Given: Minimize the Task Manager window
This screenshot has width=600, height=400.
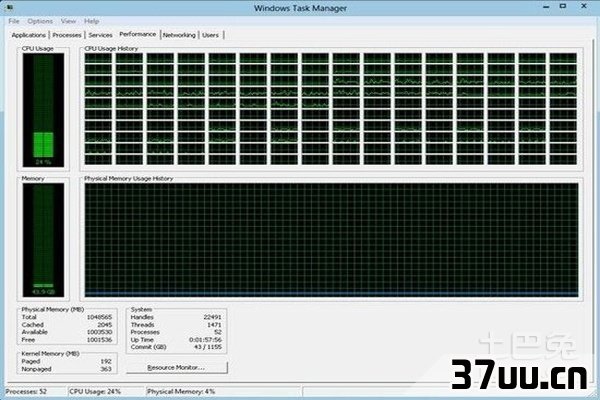Looking at the screenshot, I should [546, 7].
